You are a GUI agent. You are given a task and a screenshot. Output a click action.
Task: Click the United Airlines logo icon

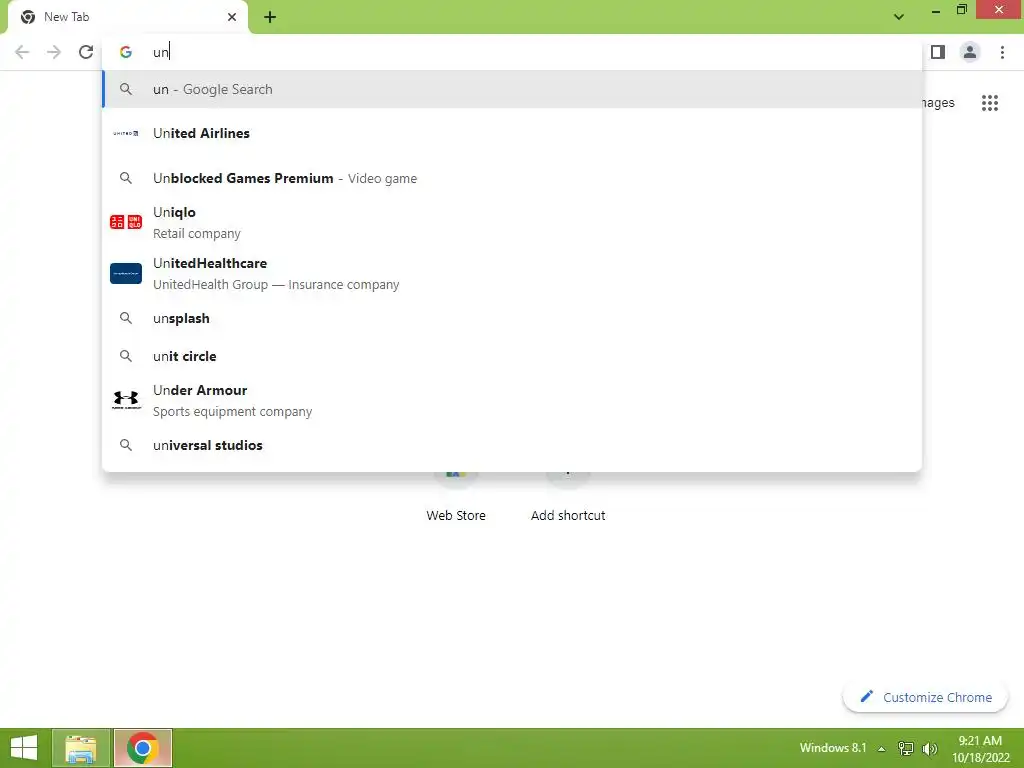coord(126,133)
